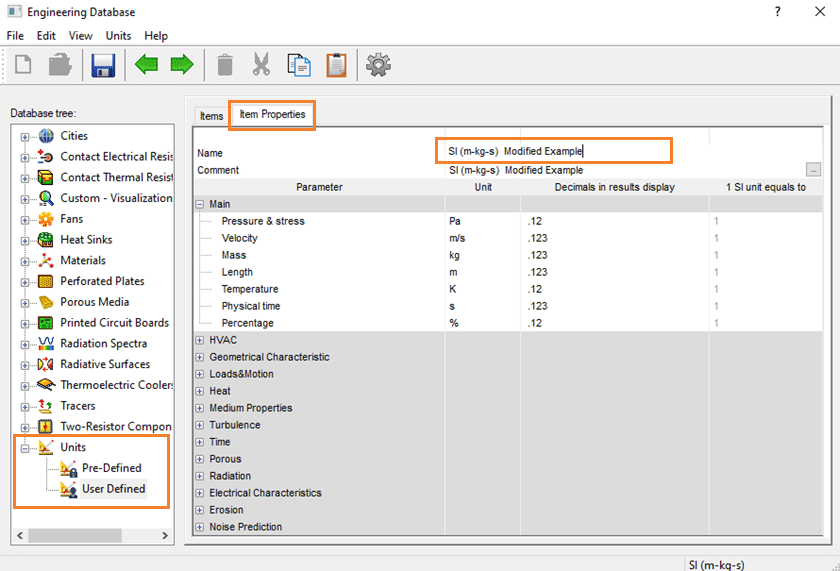Switch to the Item Properties tab
Image resolution: width=840 pixels, height=571 pixels.
click(272, 115)
